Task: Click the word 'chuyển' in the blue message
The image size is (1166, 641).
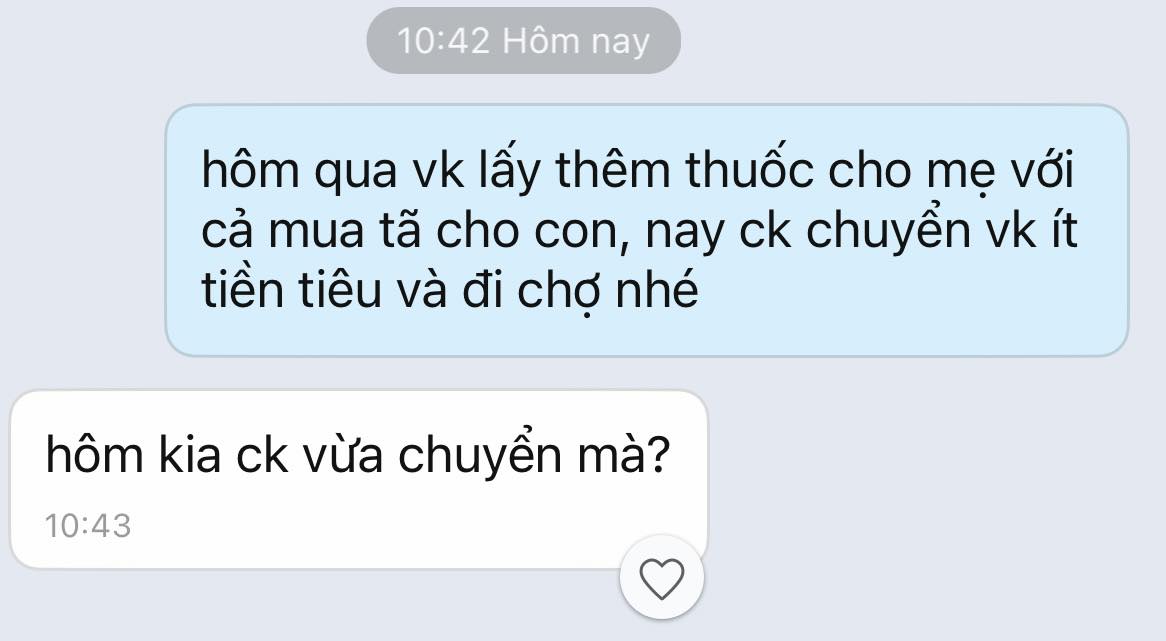Action: point(889,231)
